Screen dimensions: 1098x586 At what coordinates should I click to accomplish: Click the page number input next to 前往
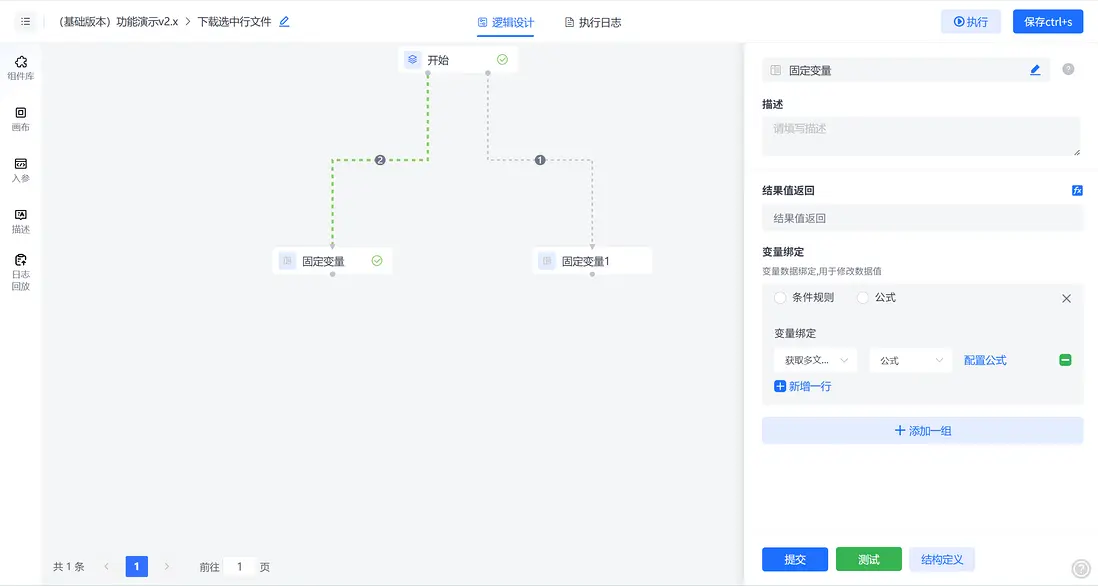[239, 566]
